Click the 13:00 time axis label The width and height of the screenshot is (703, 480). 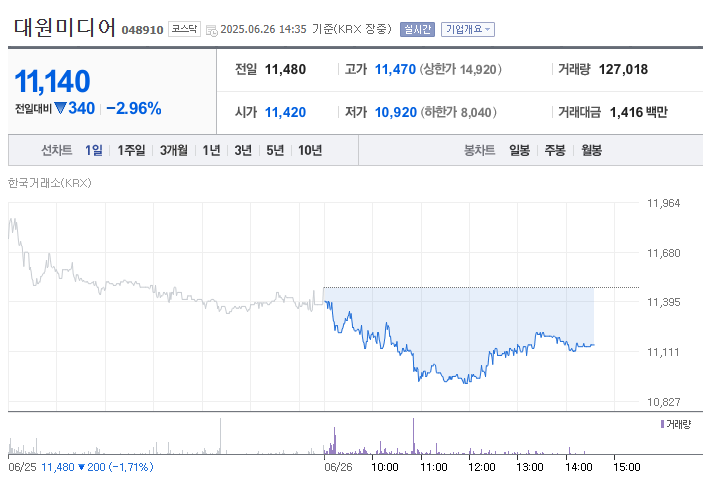[529, 467]
